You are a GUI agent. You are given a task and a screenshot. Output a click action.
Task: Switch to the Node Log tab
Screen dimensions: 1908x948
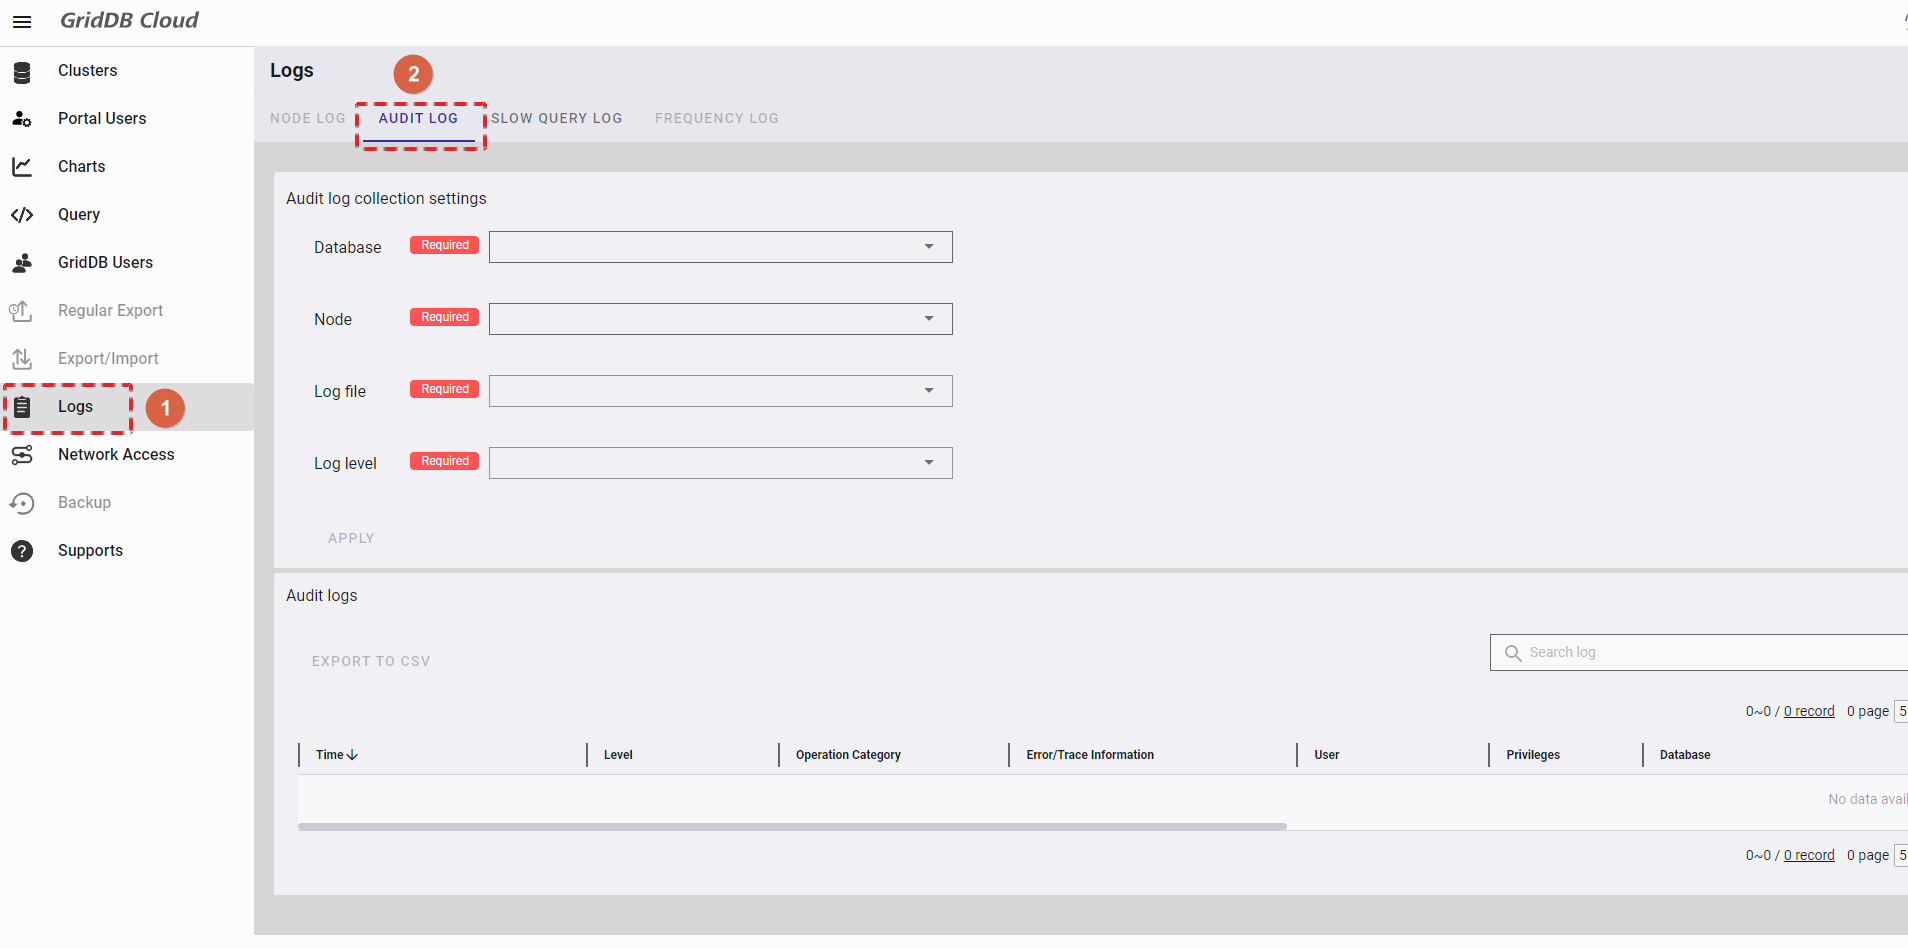click(308, 118)
